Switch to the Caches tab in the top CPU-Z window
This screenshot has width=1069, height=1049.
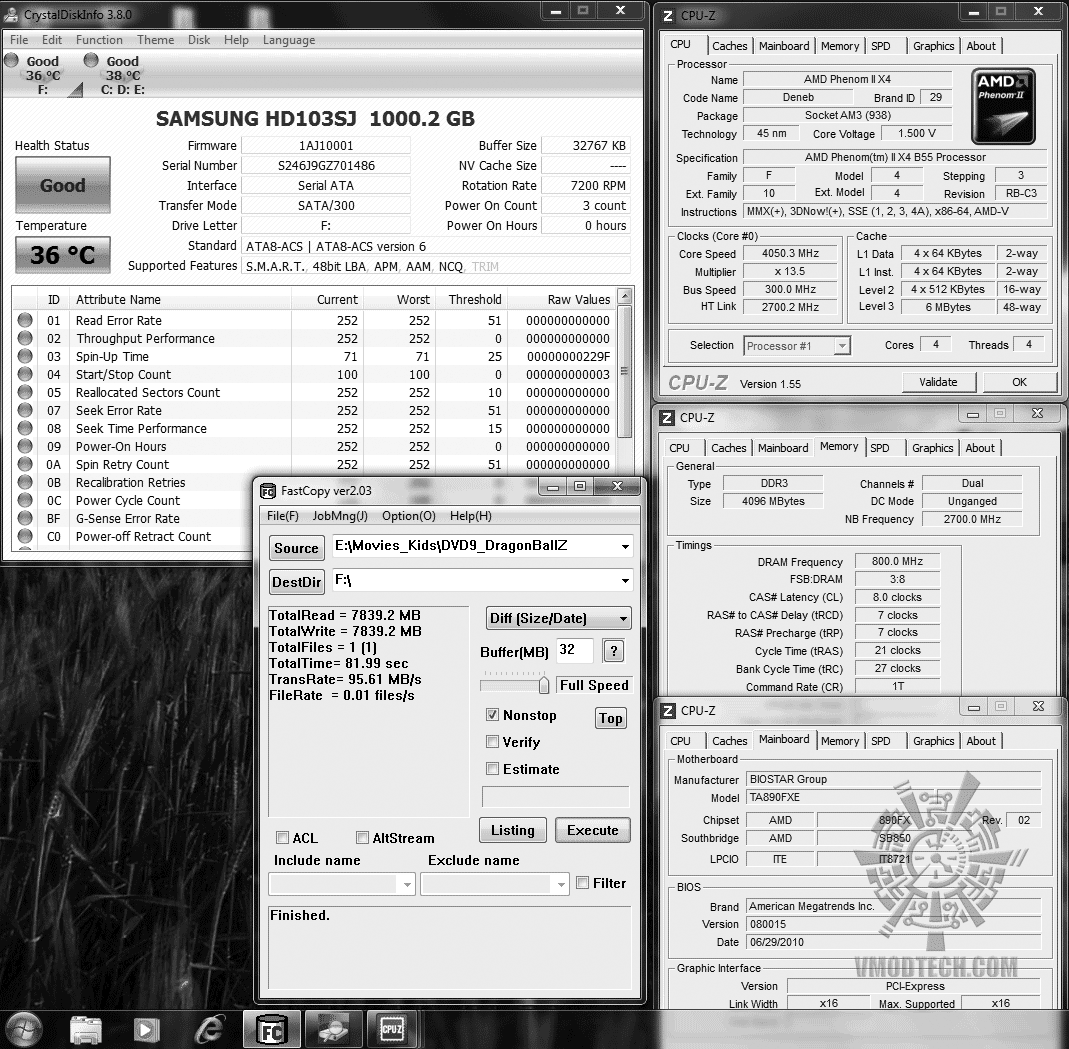click(729, 46)
